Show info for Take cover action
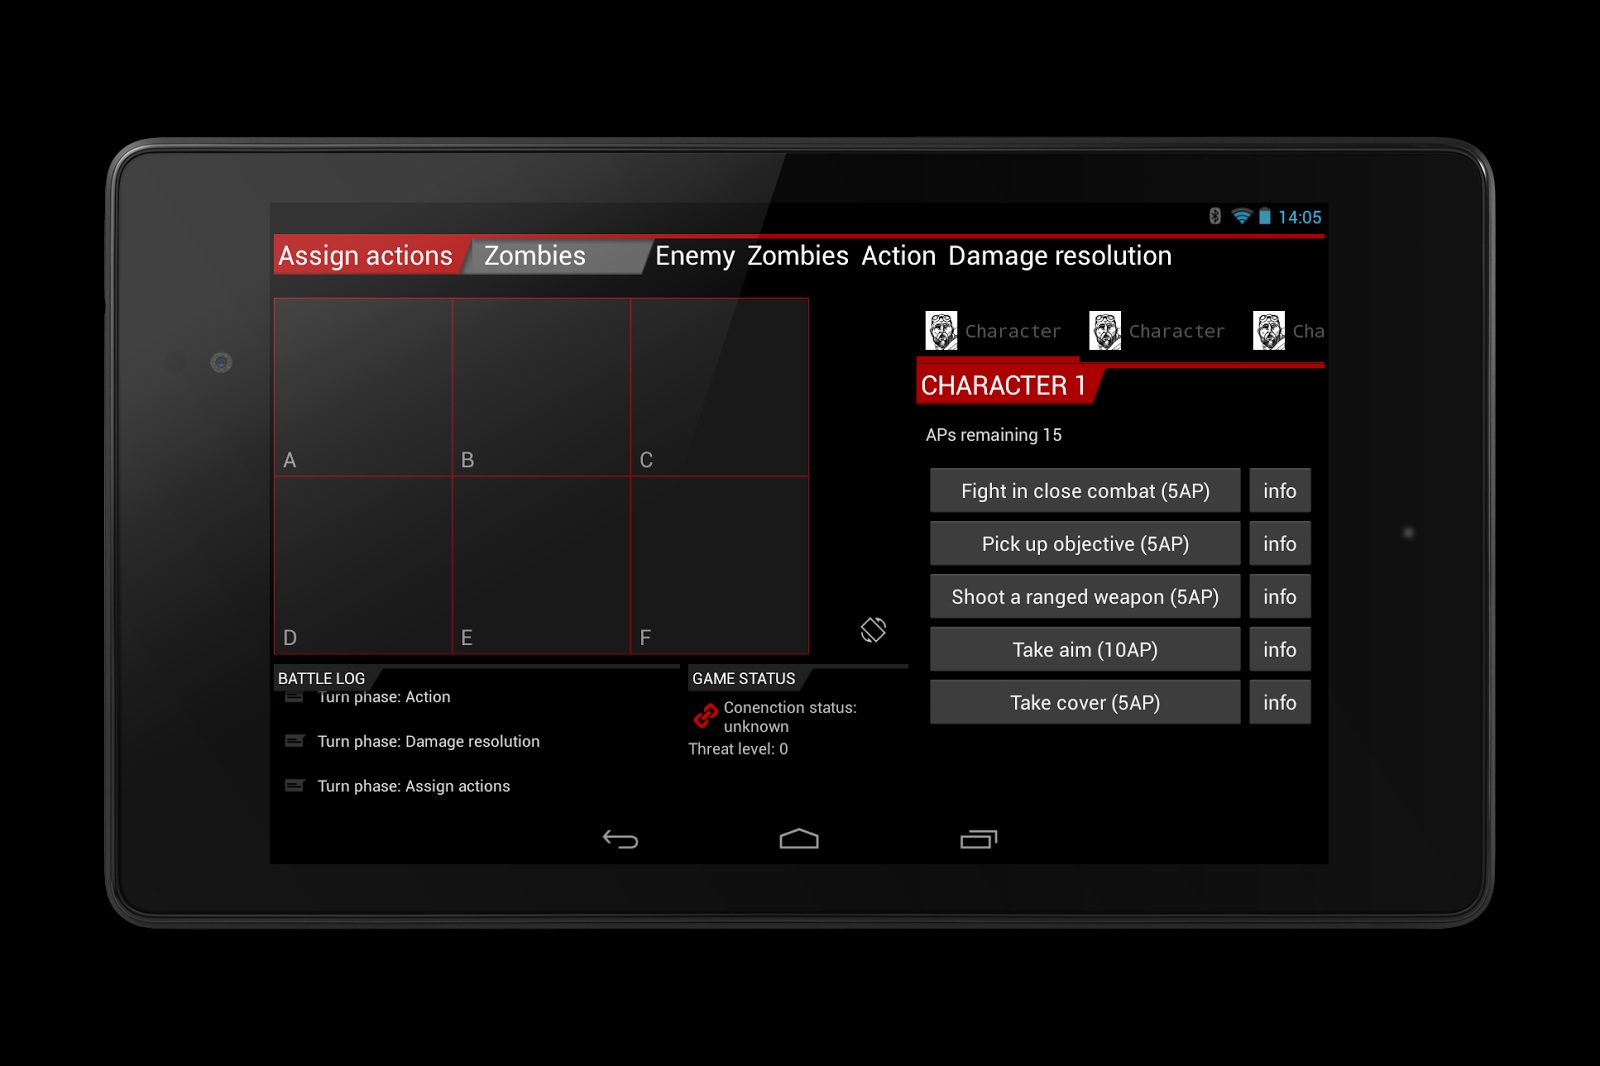Image resolution: width=1600 pixels, height=1066 pixels. coord(1279,703)
